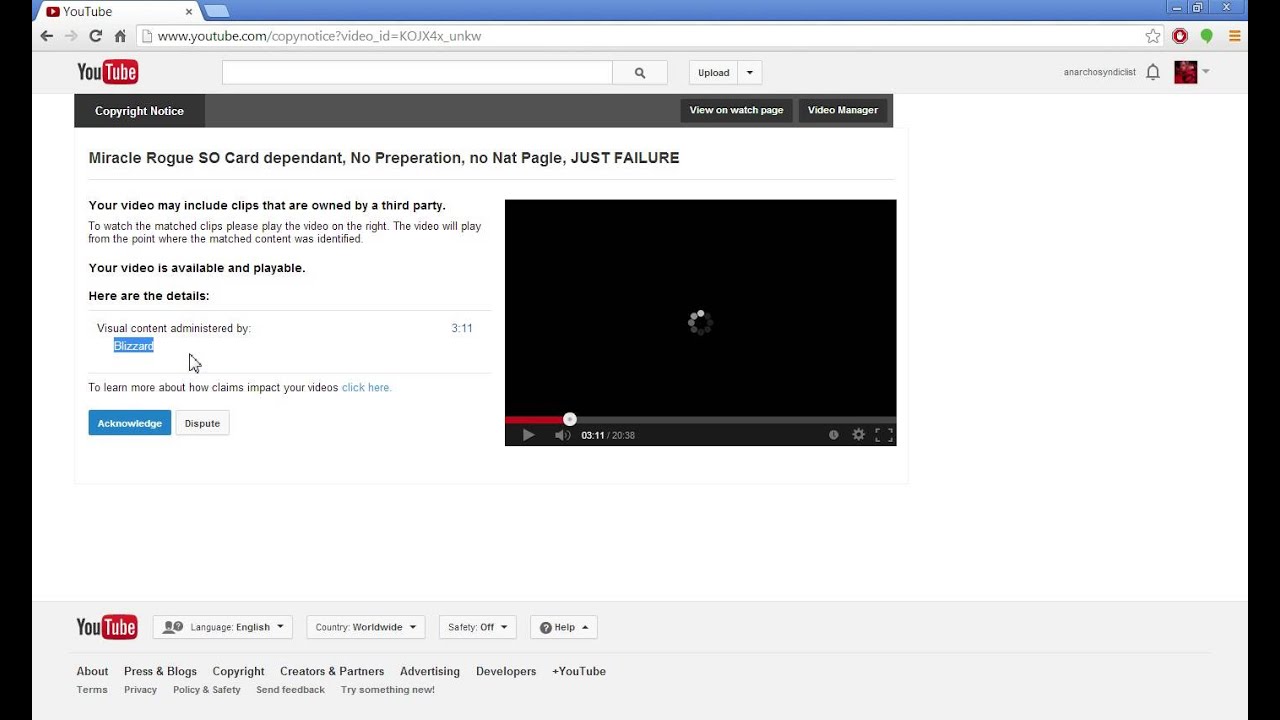
Task: Open the Language: English dropdown
Action: [223, 627]
